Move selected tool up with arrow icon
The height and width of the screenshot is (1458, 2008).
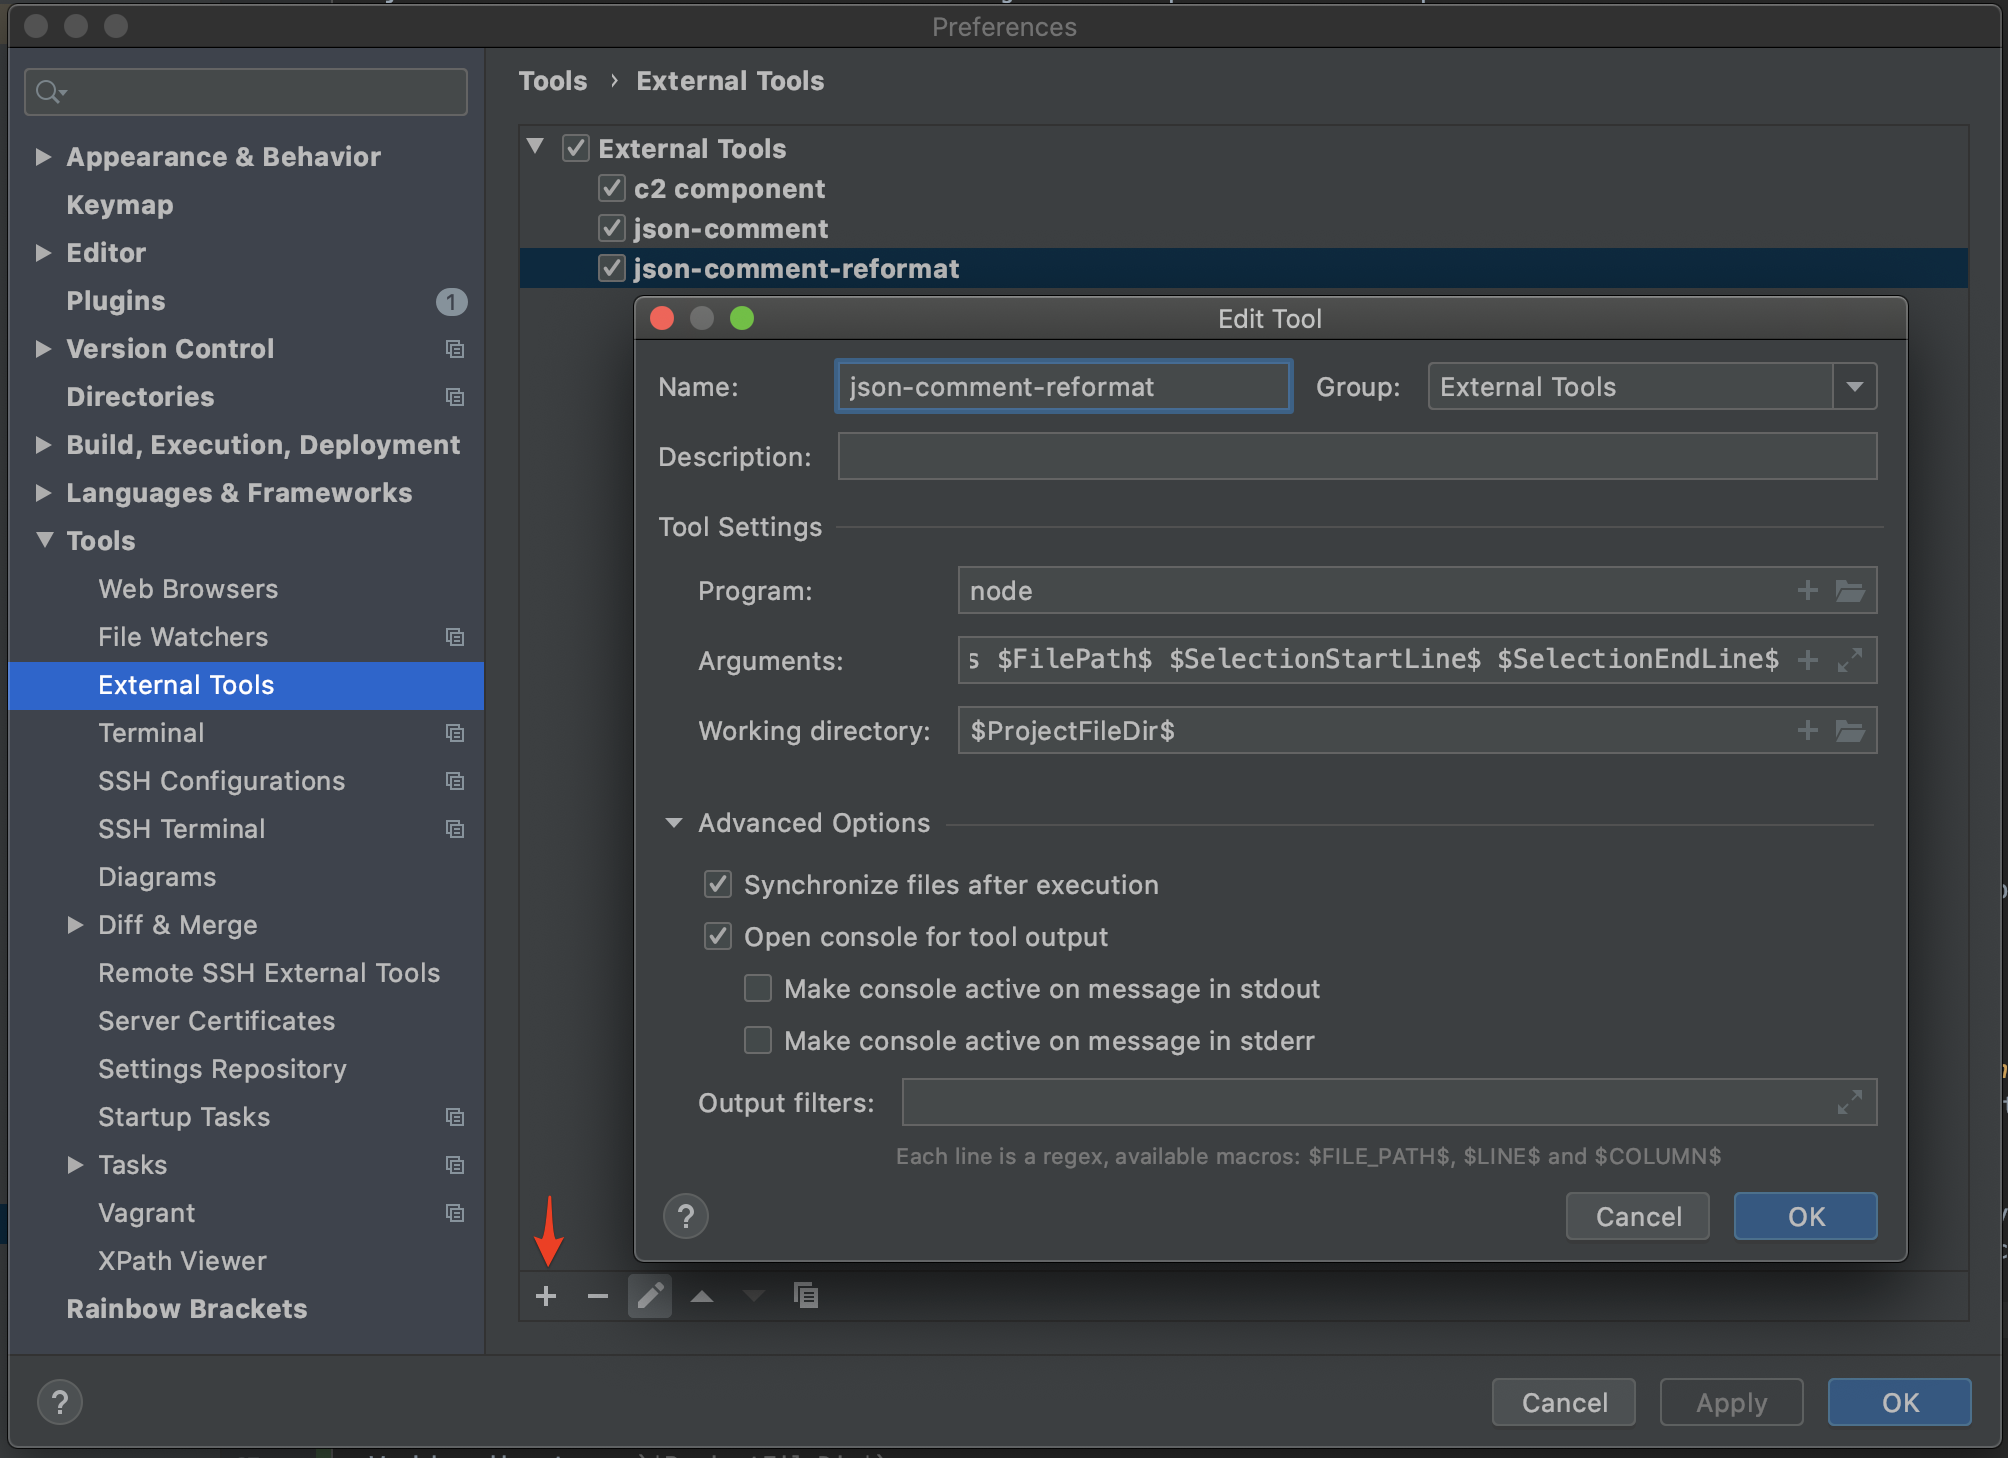[x=702, y=1297]
